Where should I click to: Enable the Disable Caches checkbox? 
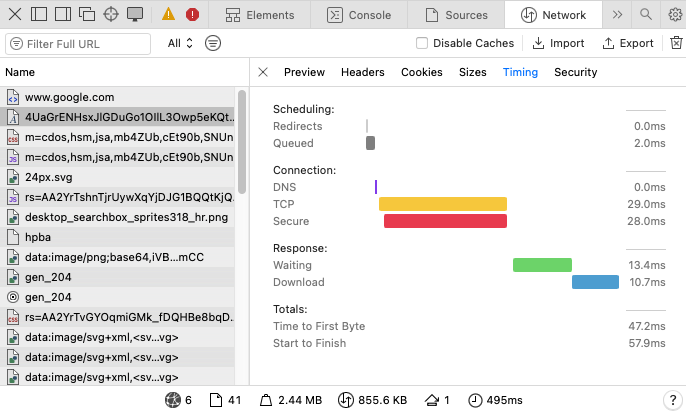tap(422, 43)
